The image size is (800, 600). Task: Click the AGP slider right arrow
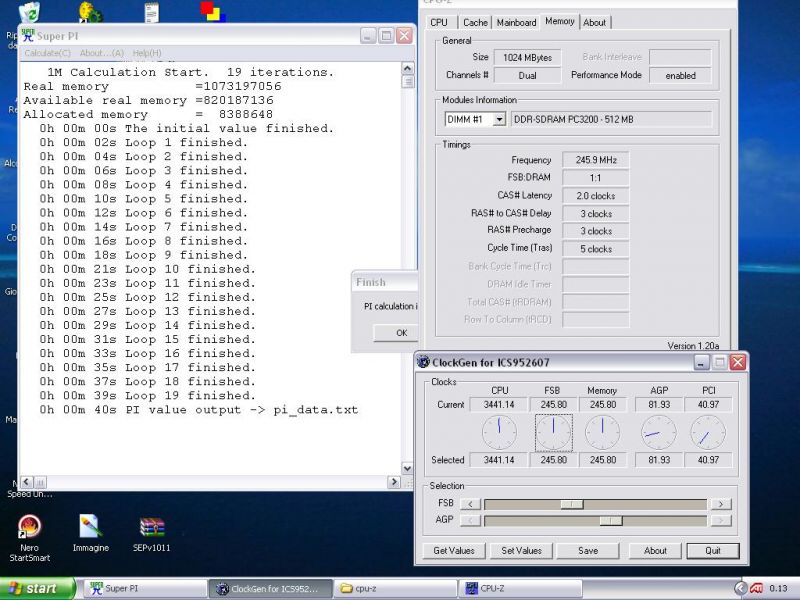720,520
